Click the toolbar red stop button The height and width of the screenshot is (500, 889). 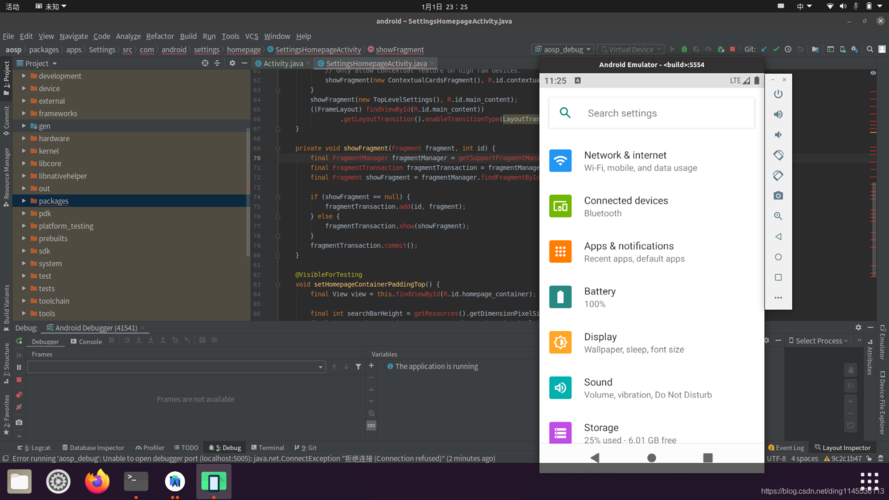732,49
